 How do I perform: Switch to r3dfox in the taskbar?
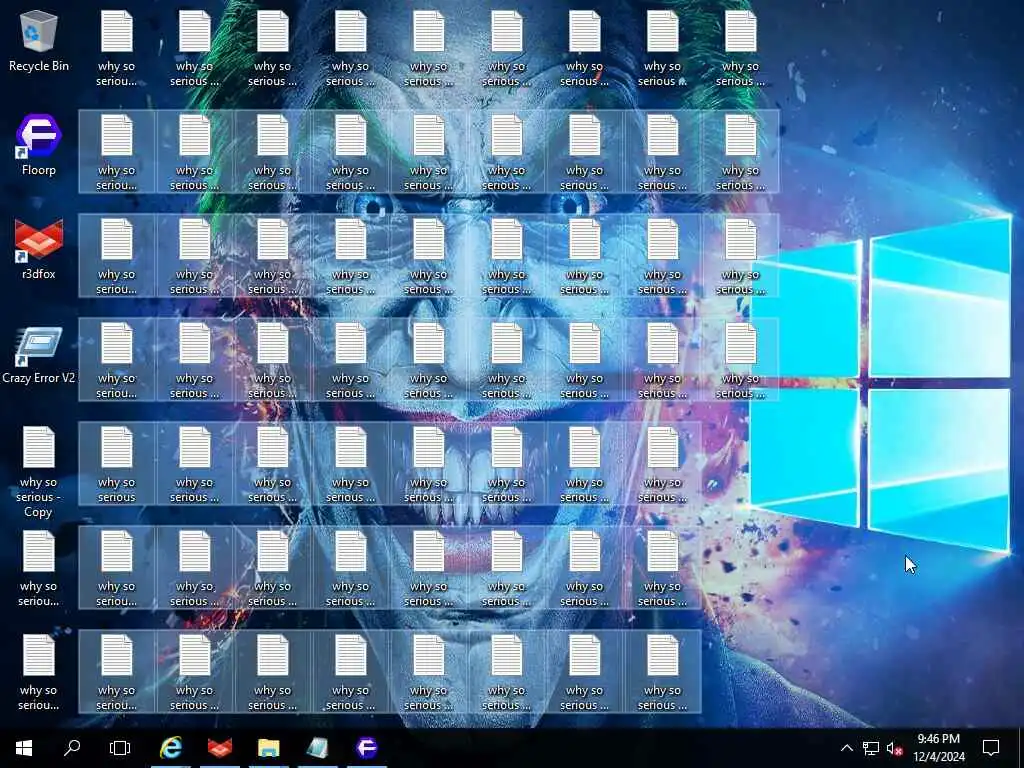pyautogui.click(x=219, y=748)
